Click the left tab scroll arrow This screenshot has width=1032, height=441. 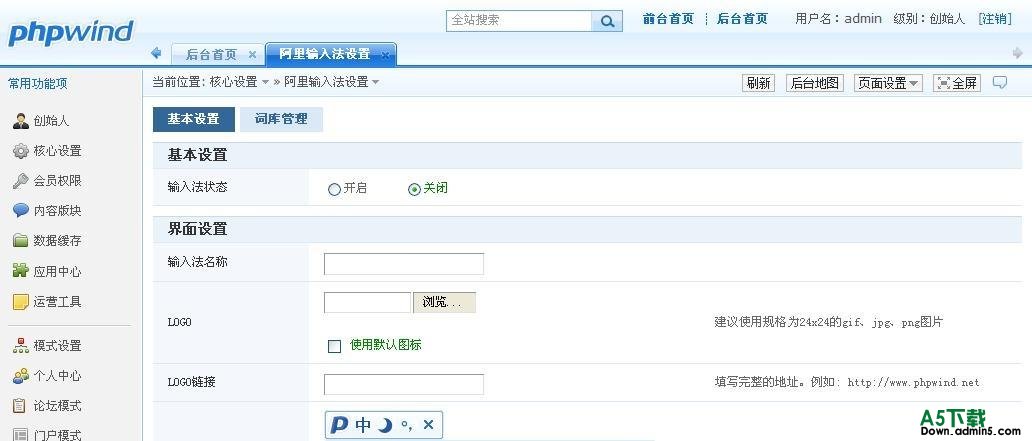pos(156,53)
